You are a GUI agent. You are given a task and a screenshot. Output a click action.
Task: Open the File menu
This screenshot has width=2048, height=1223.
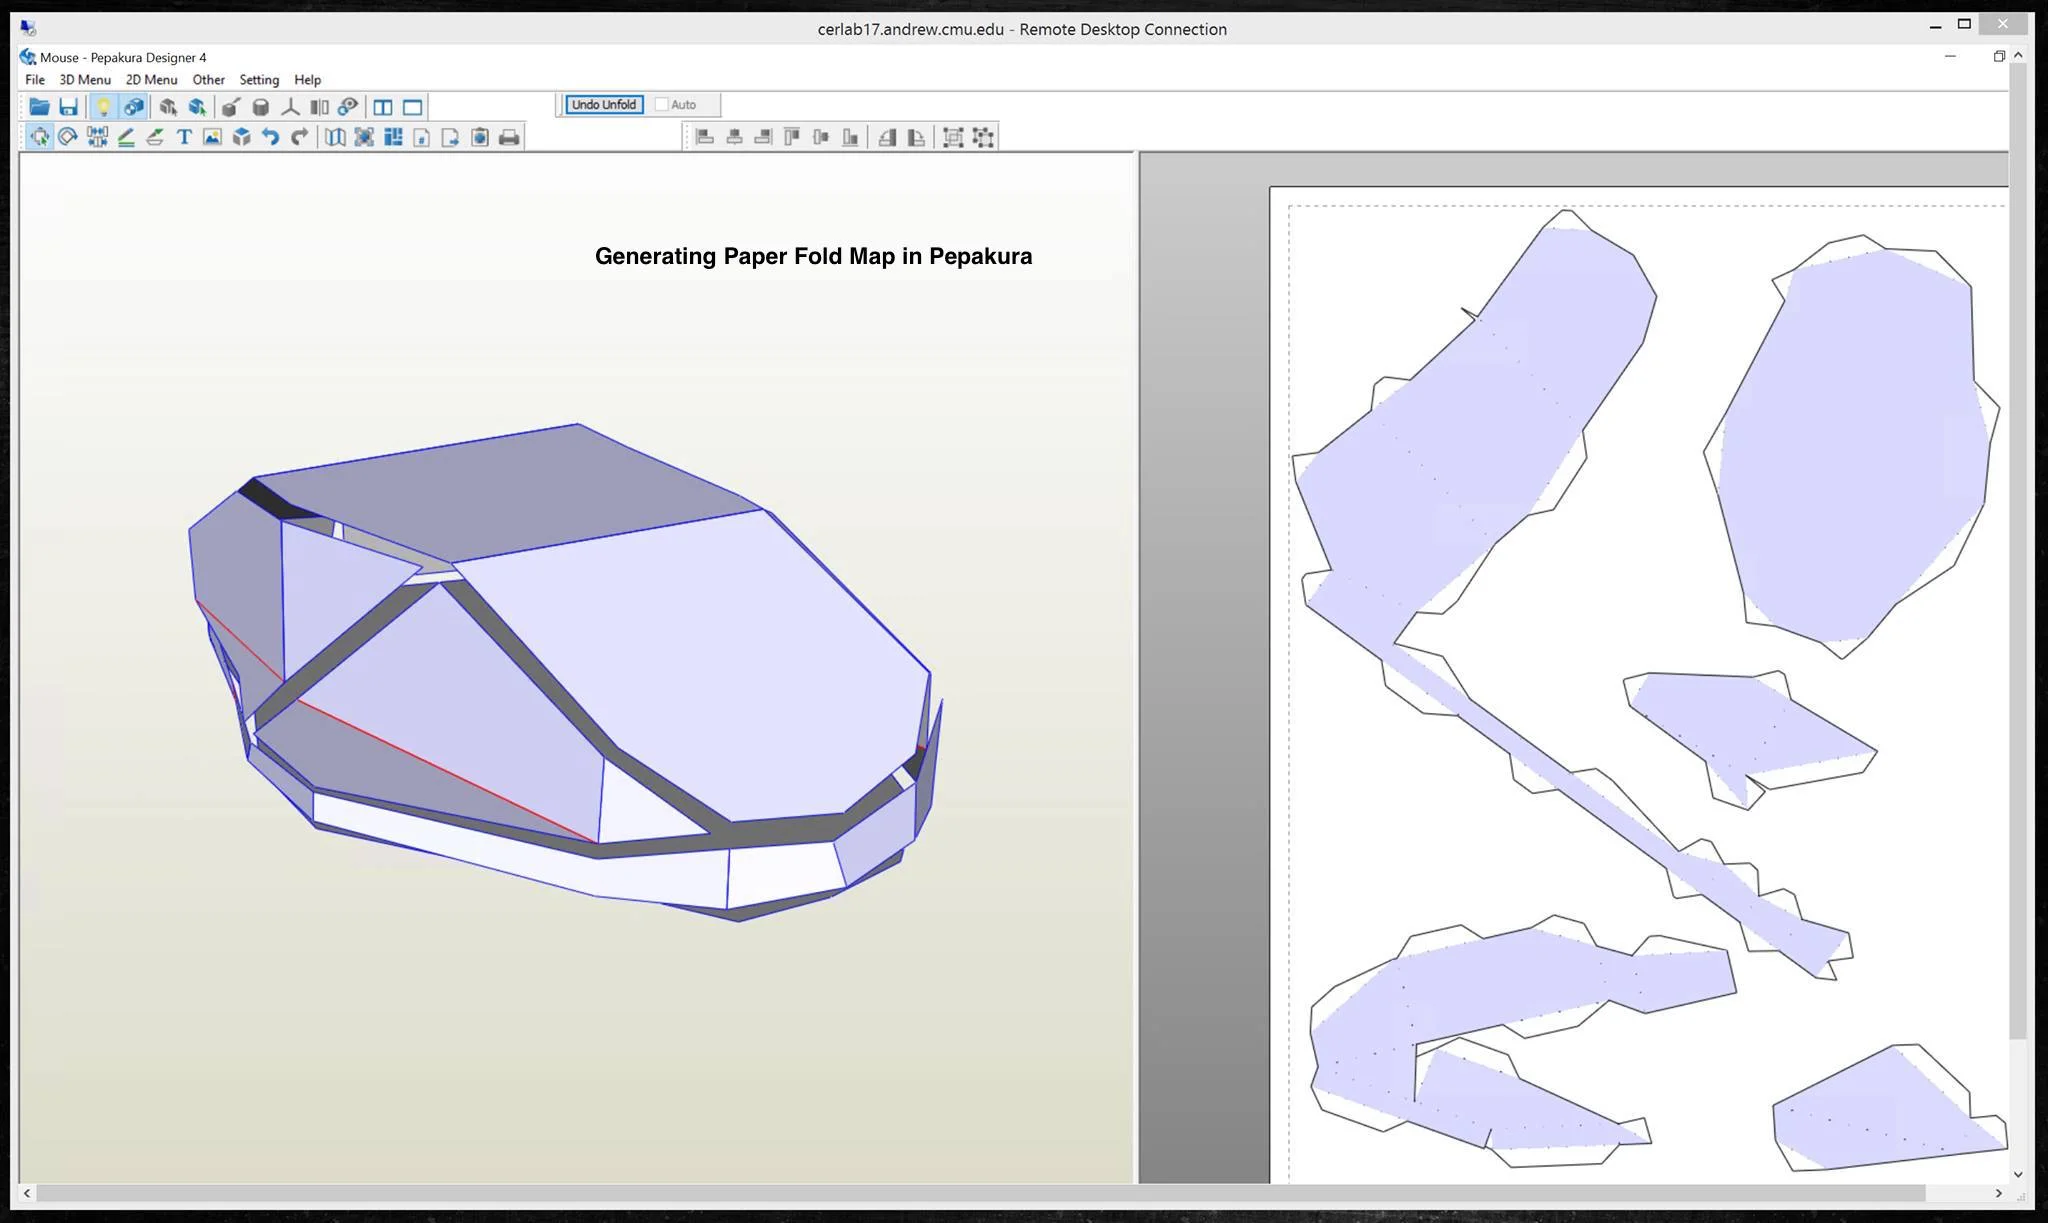pyautogui.click(x=35, y=80)
